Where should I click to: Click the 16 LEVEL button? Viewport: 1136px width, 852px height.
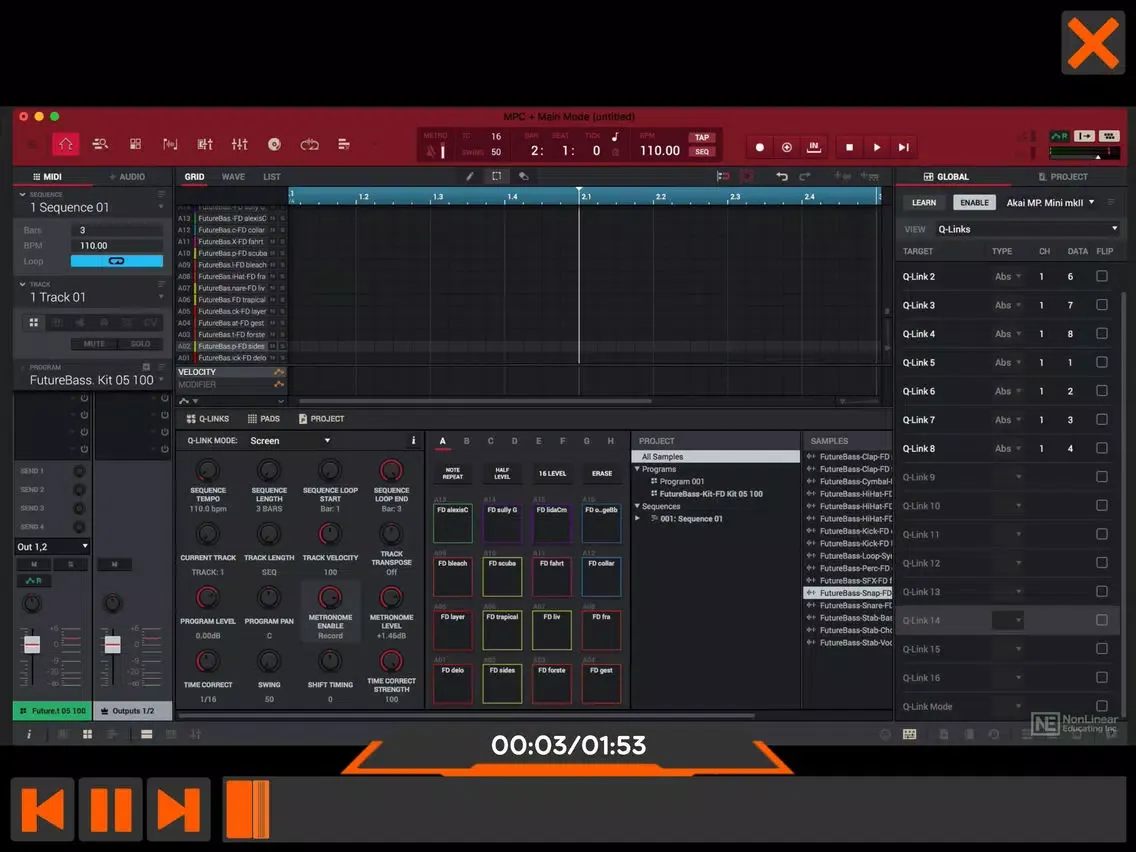click(552, 473)
